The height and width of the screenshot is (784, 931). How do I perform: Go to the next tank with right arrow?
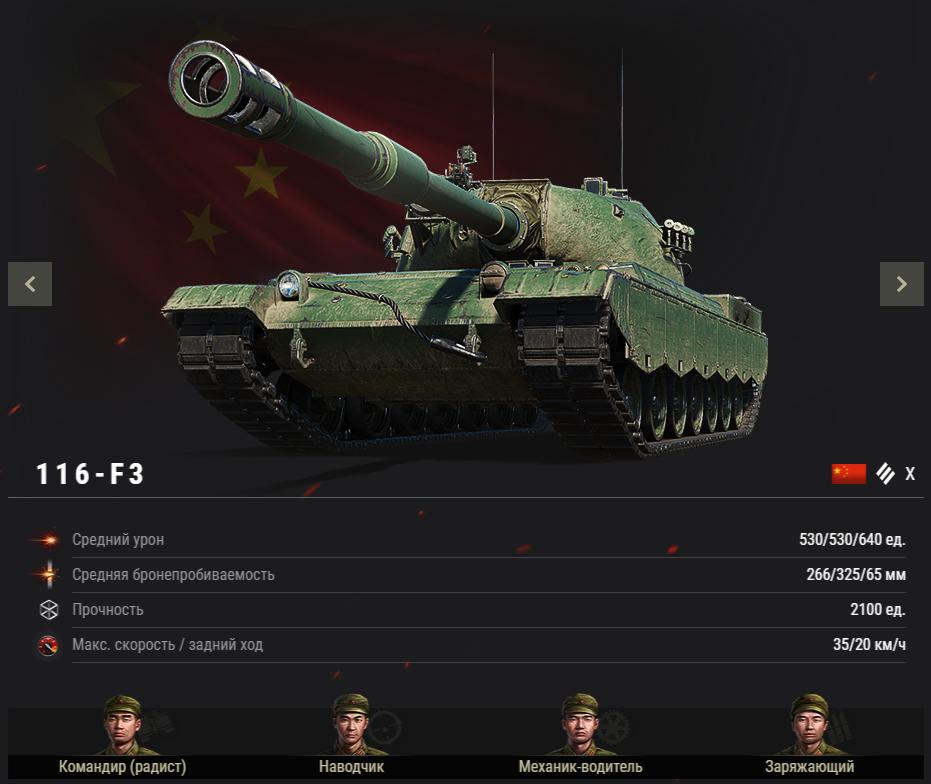pyautogui.click(x=901, y=284)
